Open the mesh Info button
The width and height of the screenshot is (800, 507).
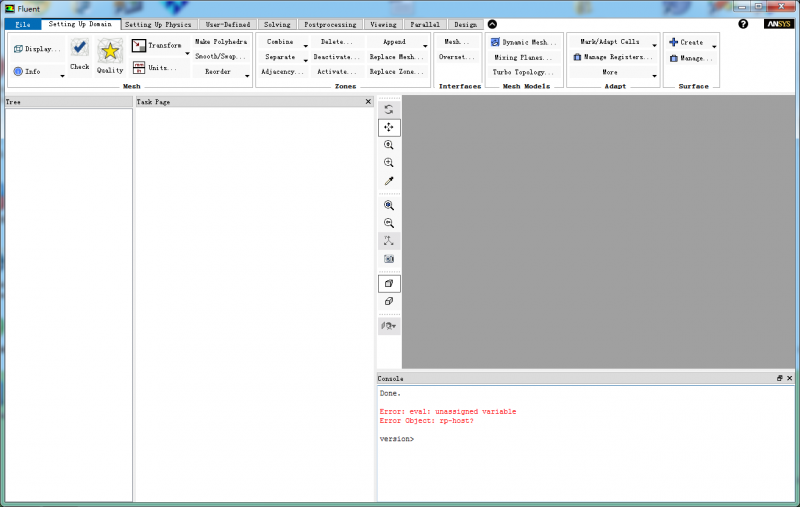(28, 71)
